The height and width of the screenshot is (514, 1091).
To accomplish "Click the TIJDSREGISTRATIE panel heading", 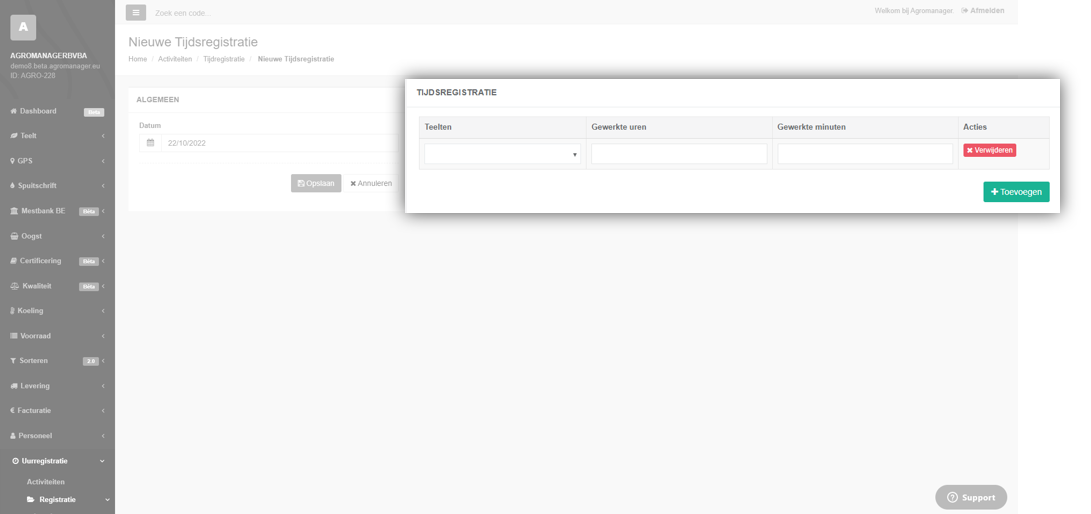I will (456, 93).
